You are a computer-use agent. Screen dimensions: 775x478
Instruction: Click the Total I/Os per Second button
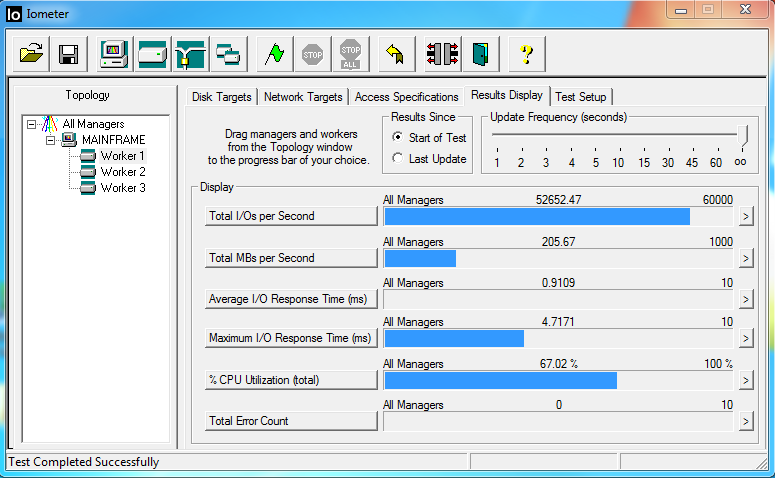coord(291,216)
